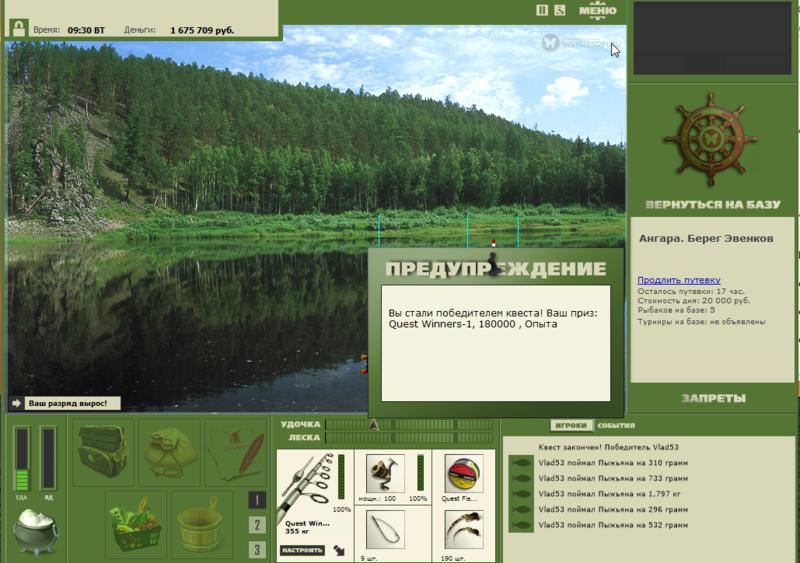800x563 pixels.
Task: Switch to rod slot number 3
Action: pyautogui.click(x=257, y=549)
